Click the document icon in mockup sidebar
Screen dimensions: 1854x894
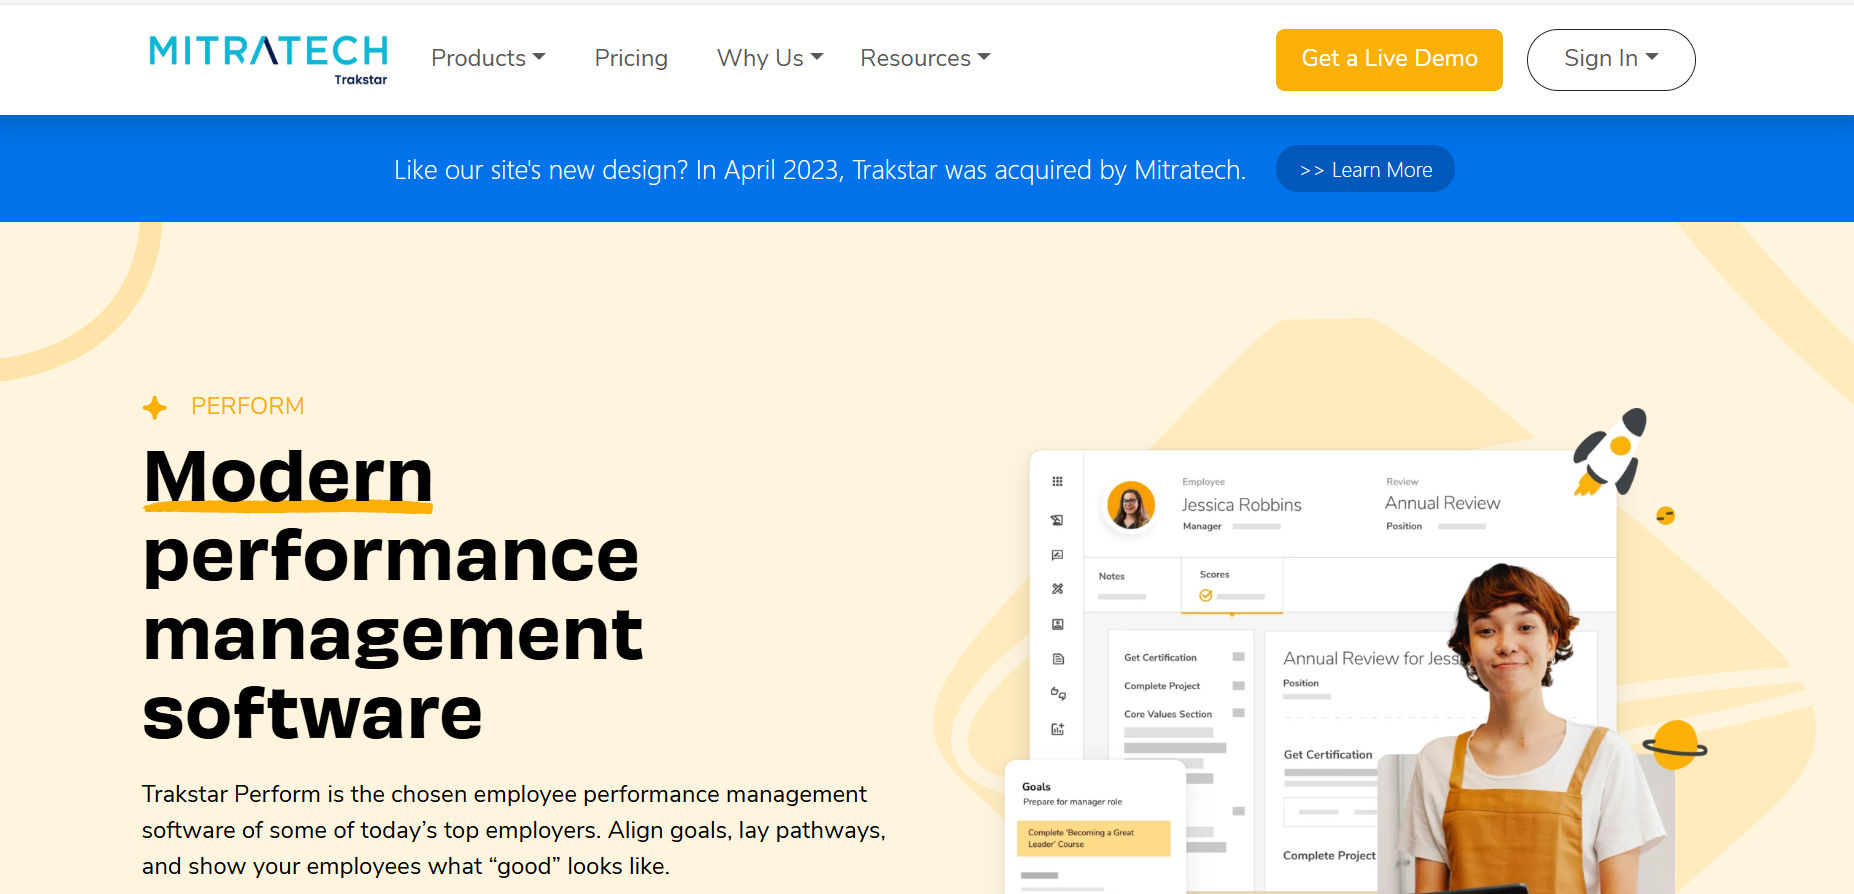[x=1058, y=659]
